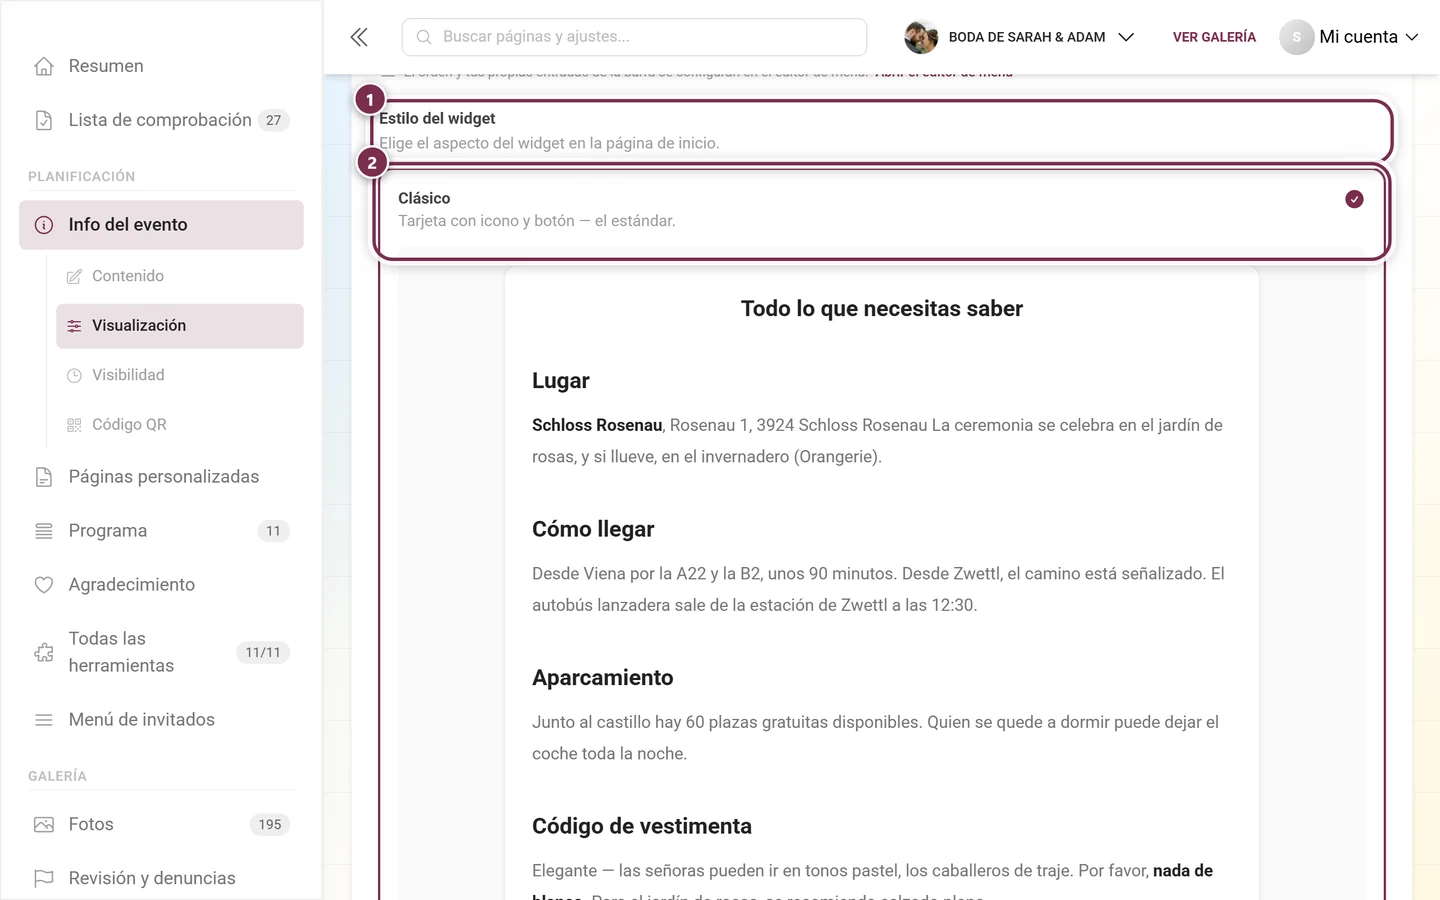This screenshot has width=1440, height=900.
Task: Click the 'GALERÍA' sidebar section label
Action: coord(58,776)
